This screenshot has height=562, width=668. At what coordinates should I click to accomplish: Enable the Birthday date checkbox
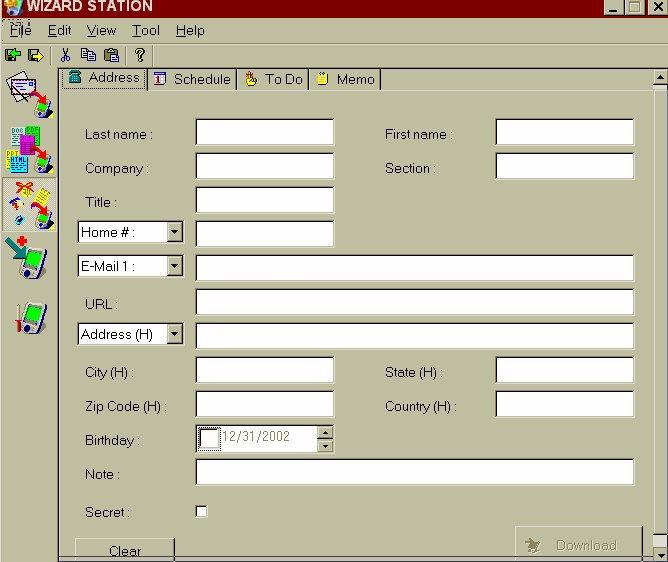click(x=209, y=438)
